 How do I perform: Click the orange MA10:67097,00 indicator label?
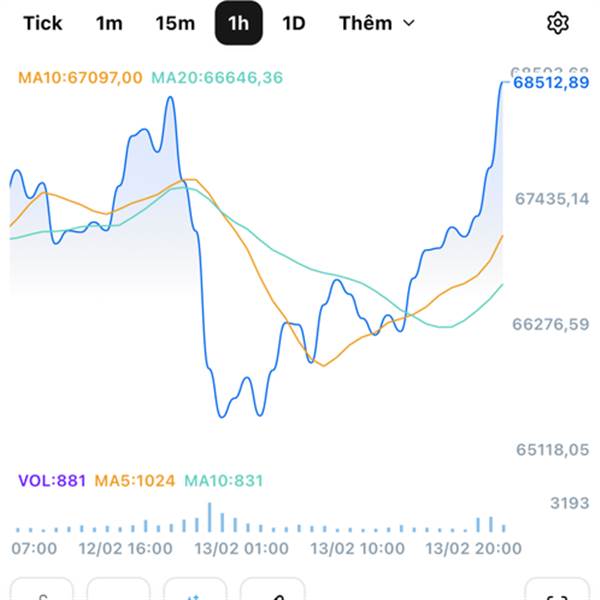80,76
